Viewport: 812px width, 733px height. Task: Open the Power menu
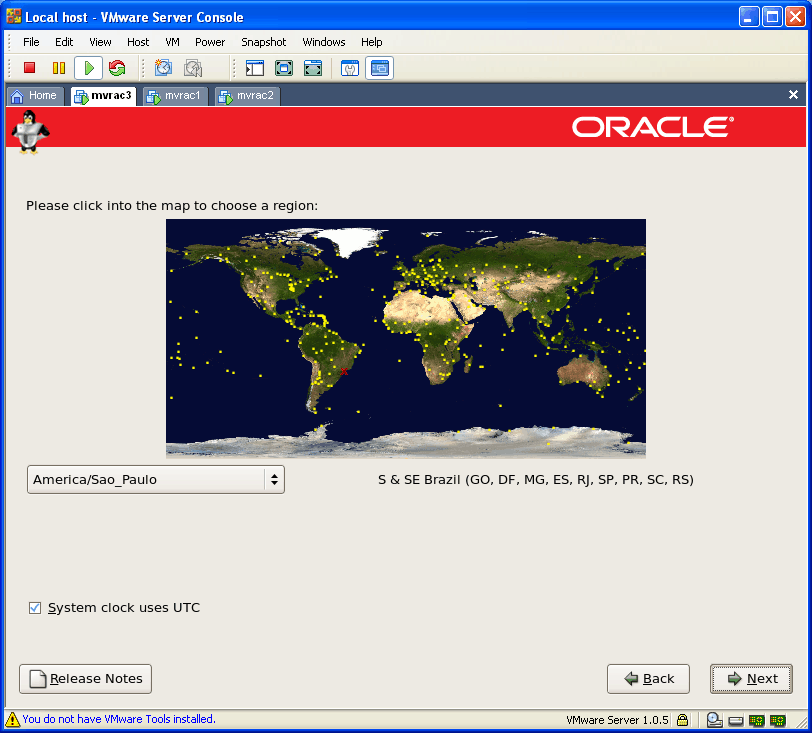[x=210, y=42]
